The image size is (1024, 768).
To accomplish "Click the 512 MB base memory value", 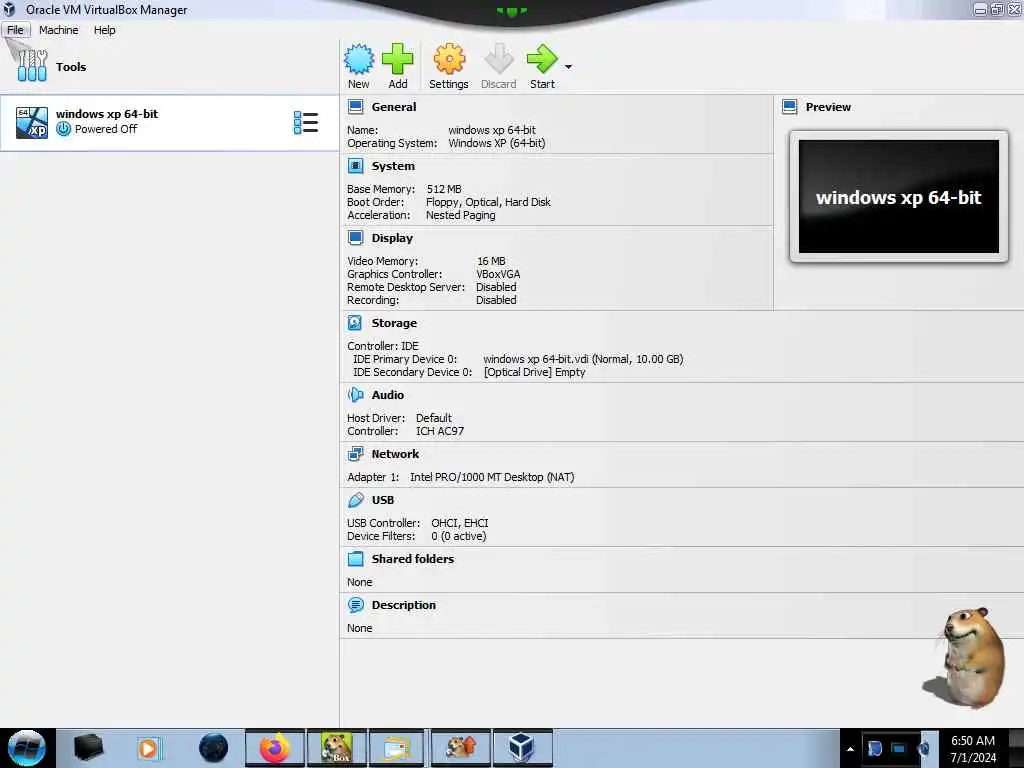I will tap(444, 189).
